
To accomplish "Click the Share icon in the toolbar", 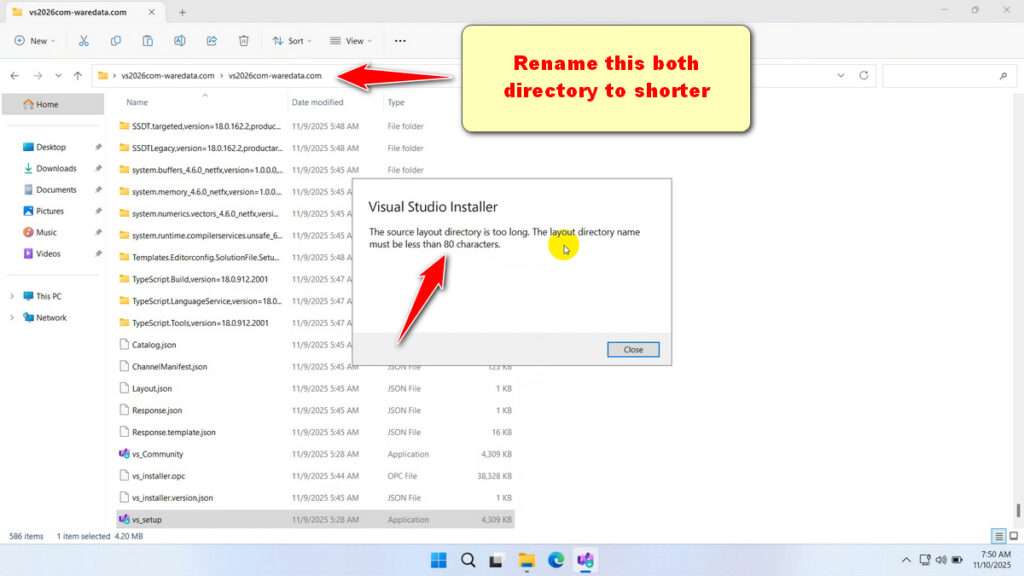I will click(x=211, y=40).
